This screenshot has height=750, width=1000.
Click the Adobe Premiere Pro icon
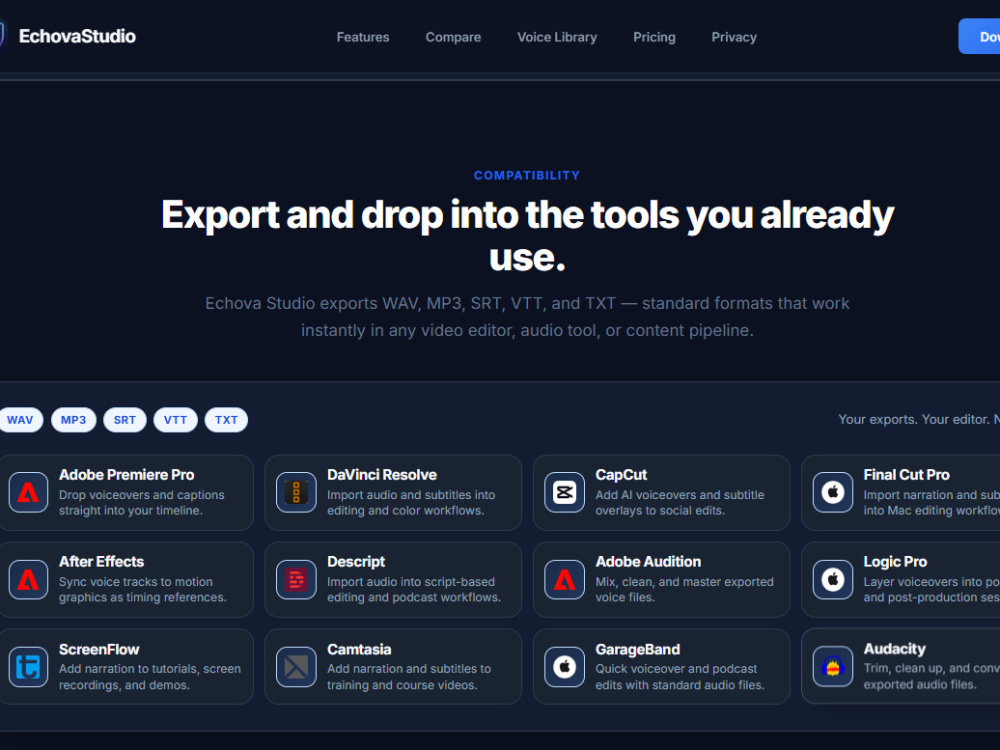tap(28, 492)
